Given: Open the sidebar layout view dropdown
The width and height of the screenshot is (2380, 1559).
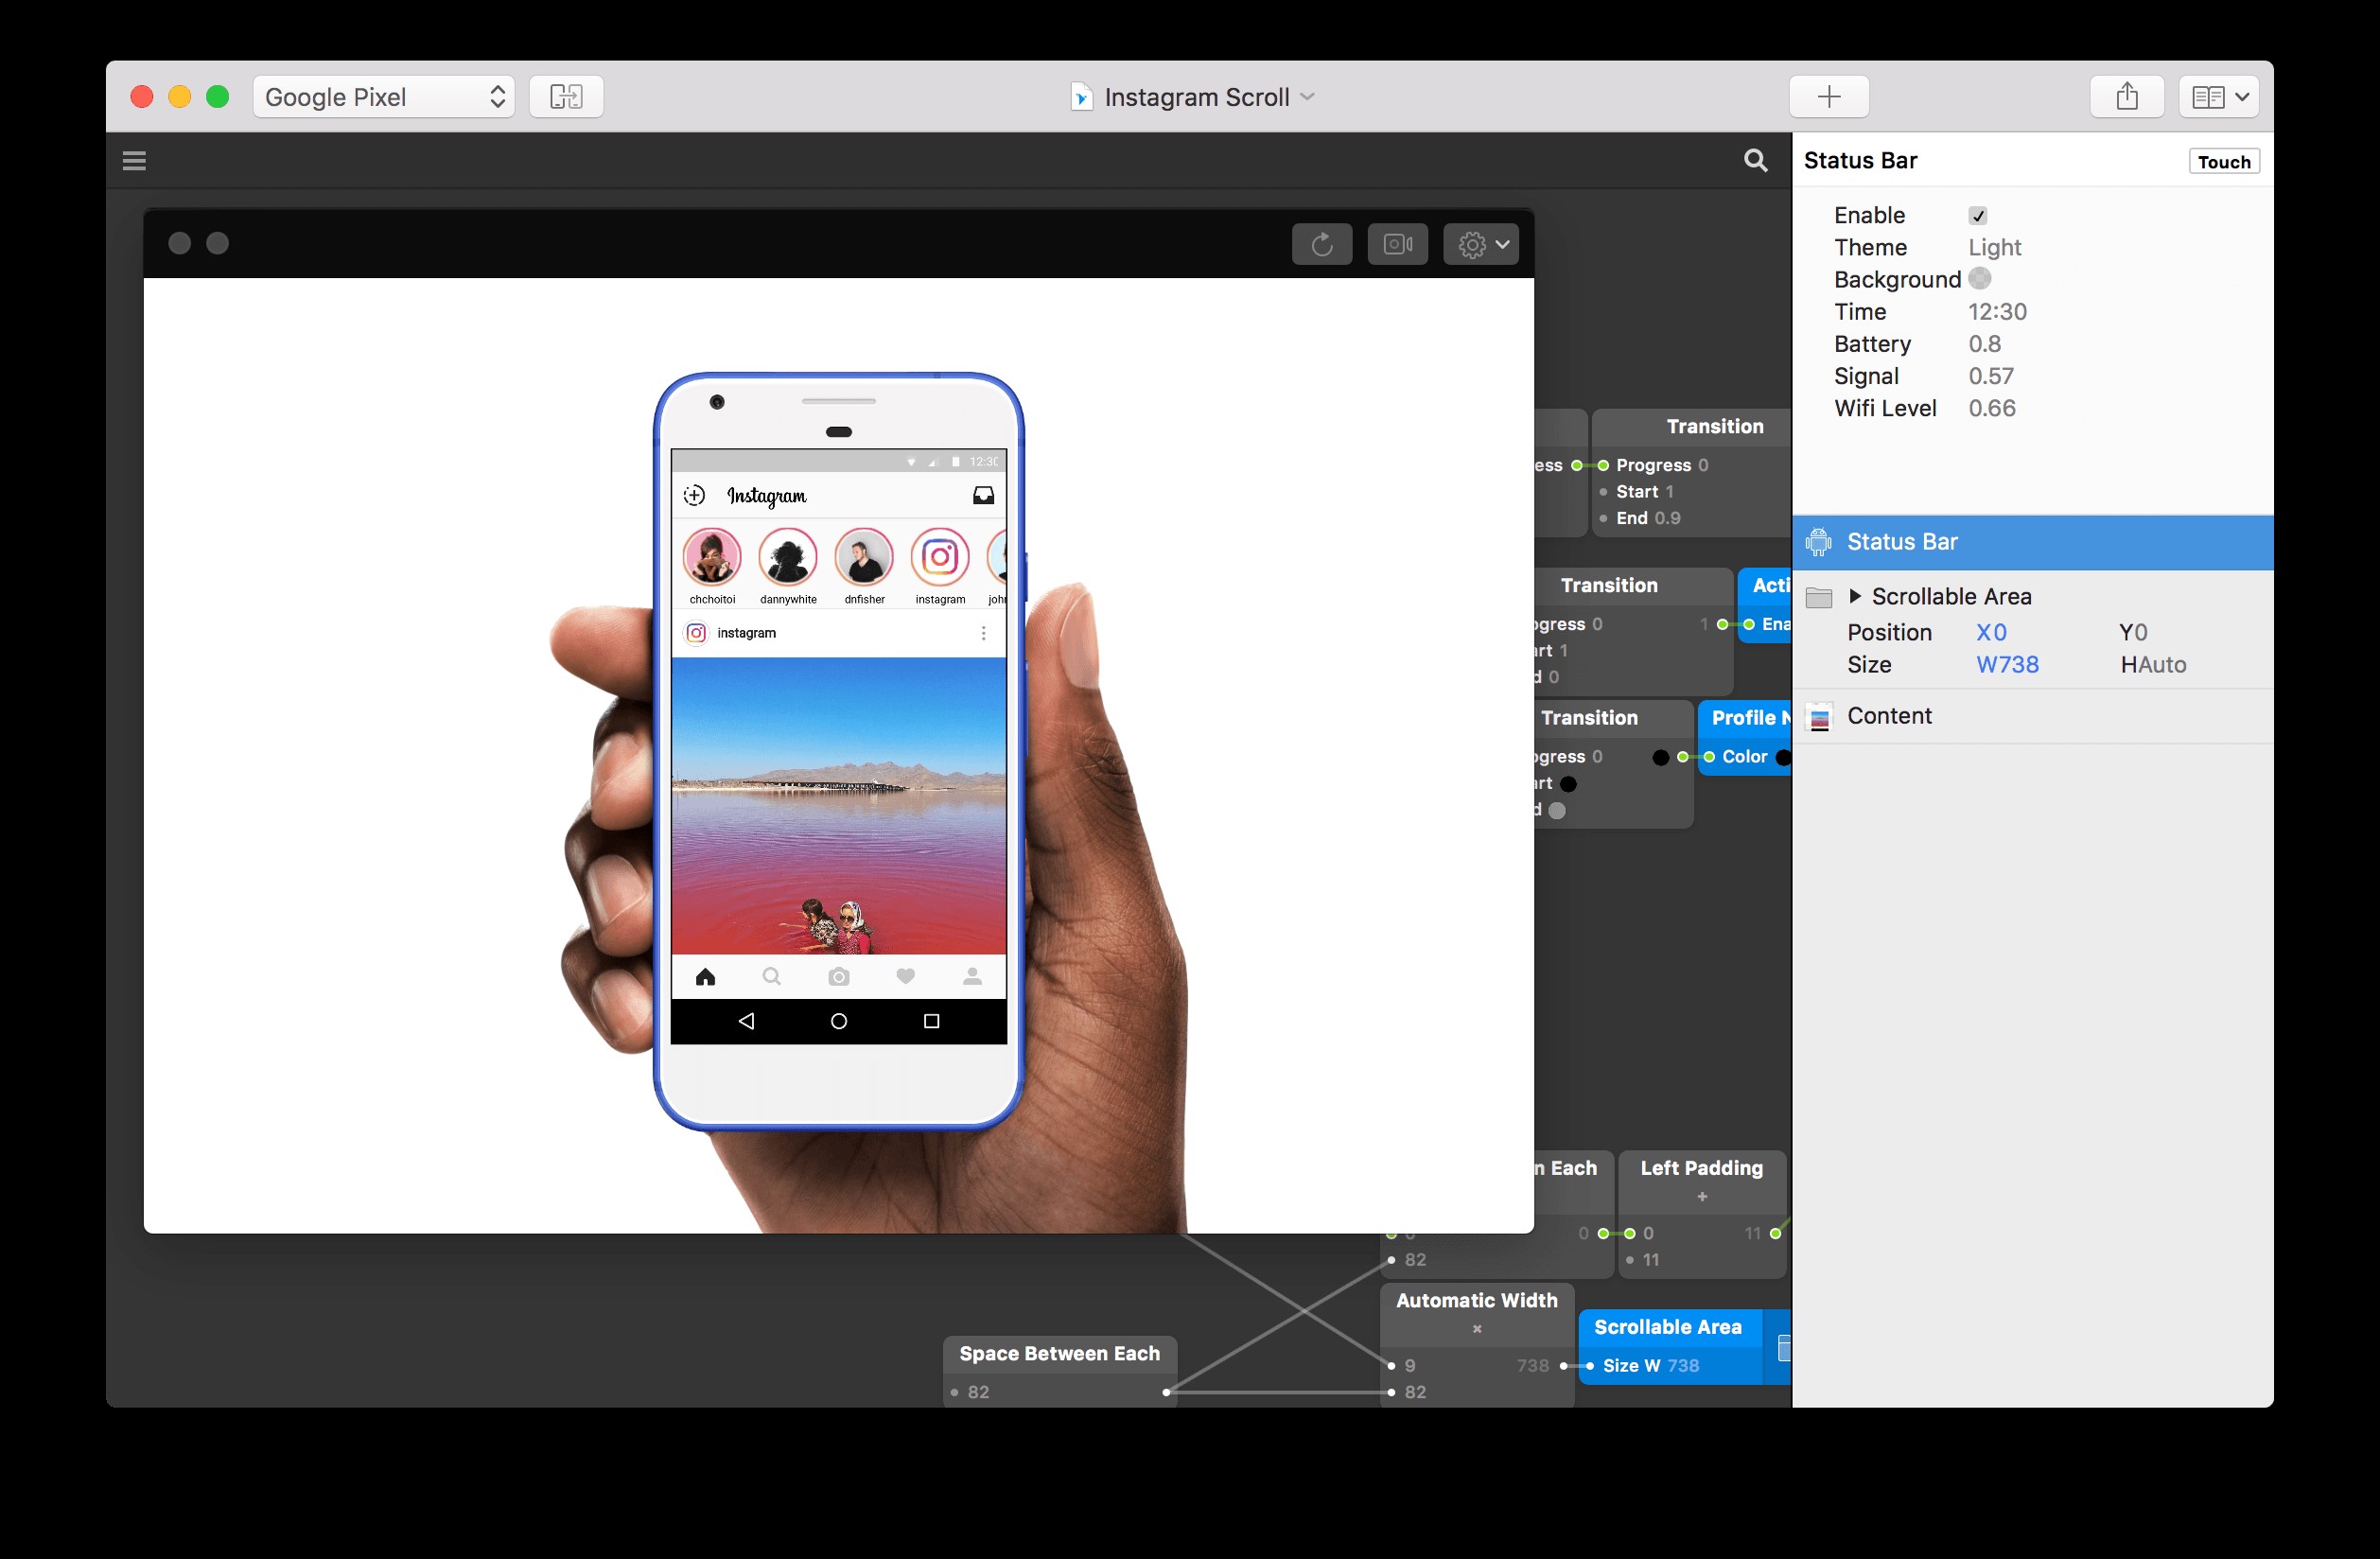Looking at the screenshot, I should point(2219,97).
